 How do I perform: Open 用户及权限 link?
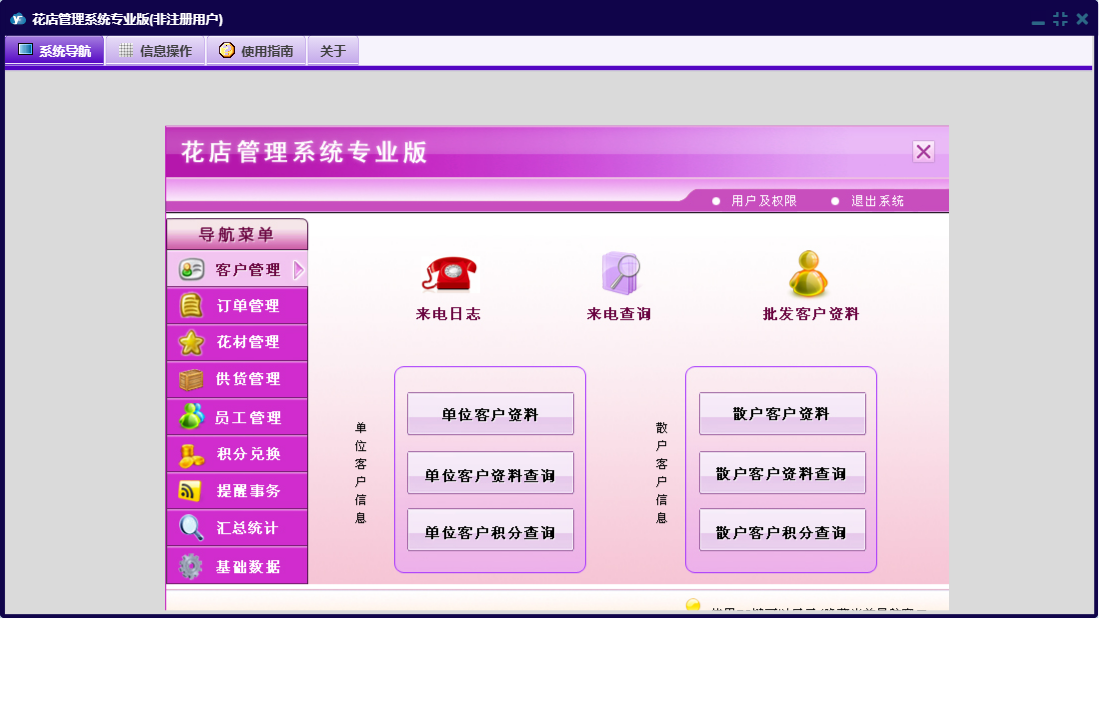pos(763,201)
